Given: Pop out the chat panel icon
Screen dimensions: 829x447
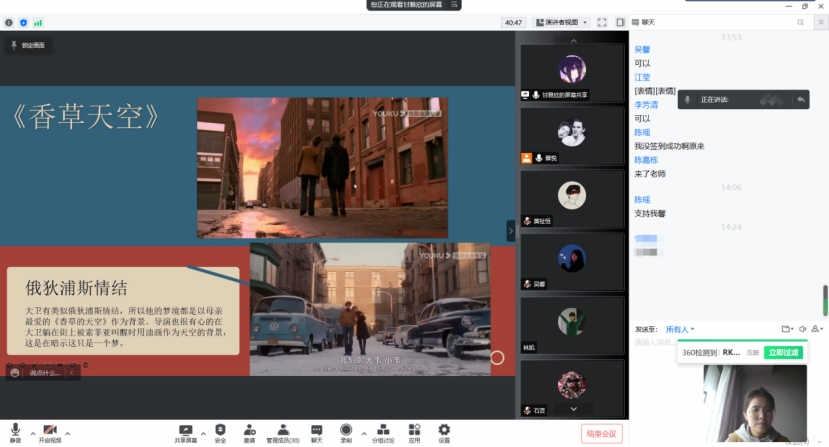Looking at the screenshot, I should tap(800, 22).
